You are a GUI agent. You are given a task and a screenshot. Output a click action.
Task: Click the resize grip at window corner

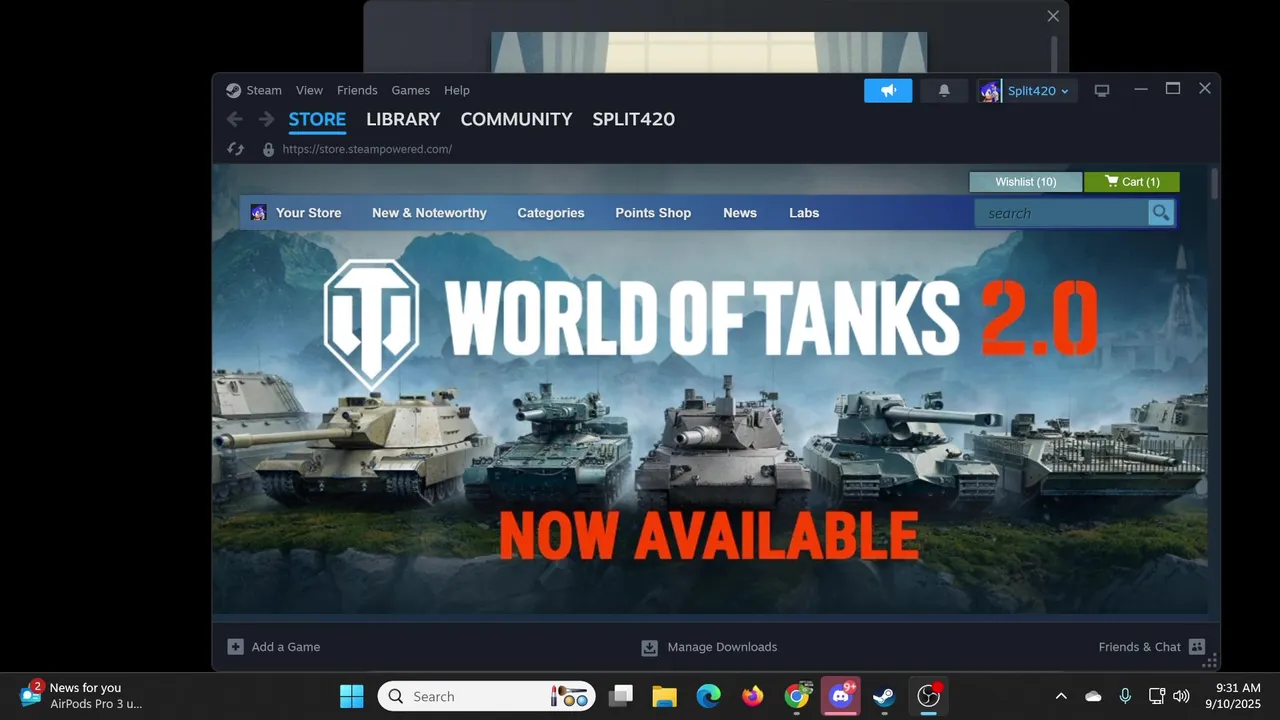pyautogui.click(x=1209, y=660)
